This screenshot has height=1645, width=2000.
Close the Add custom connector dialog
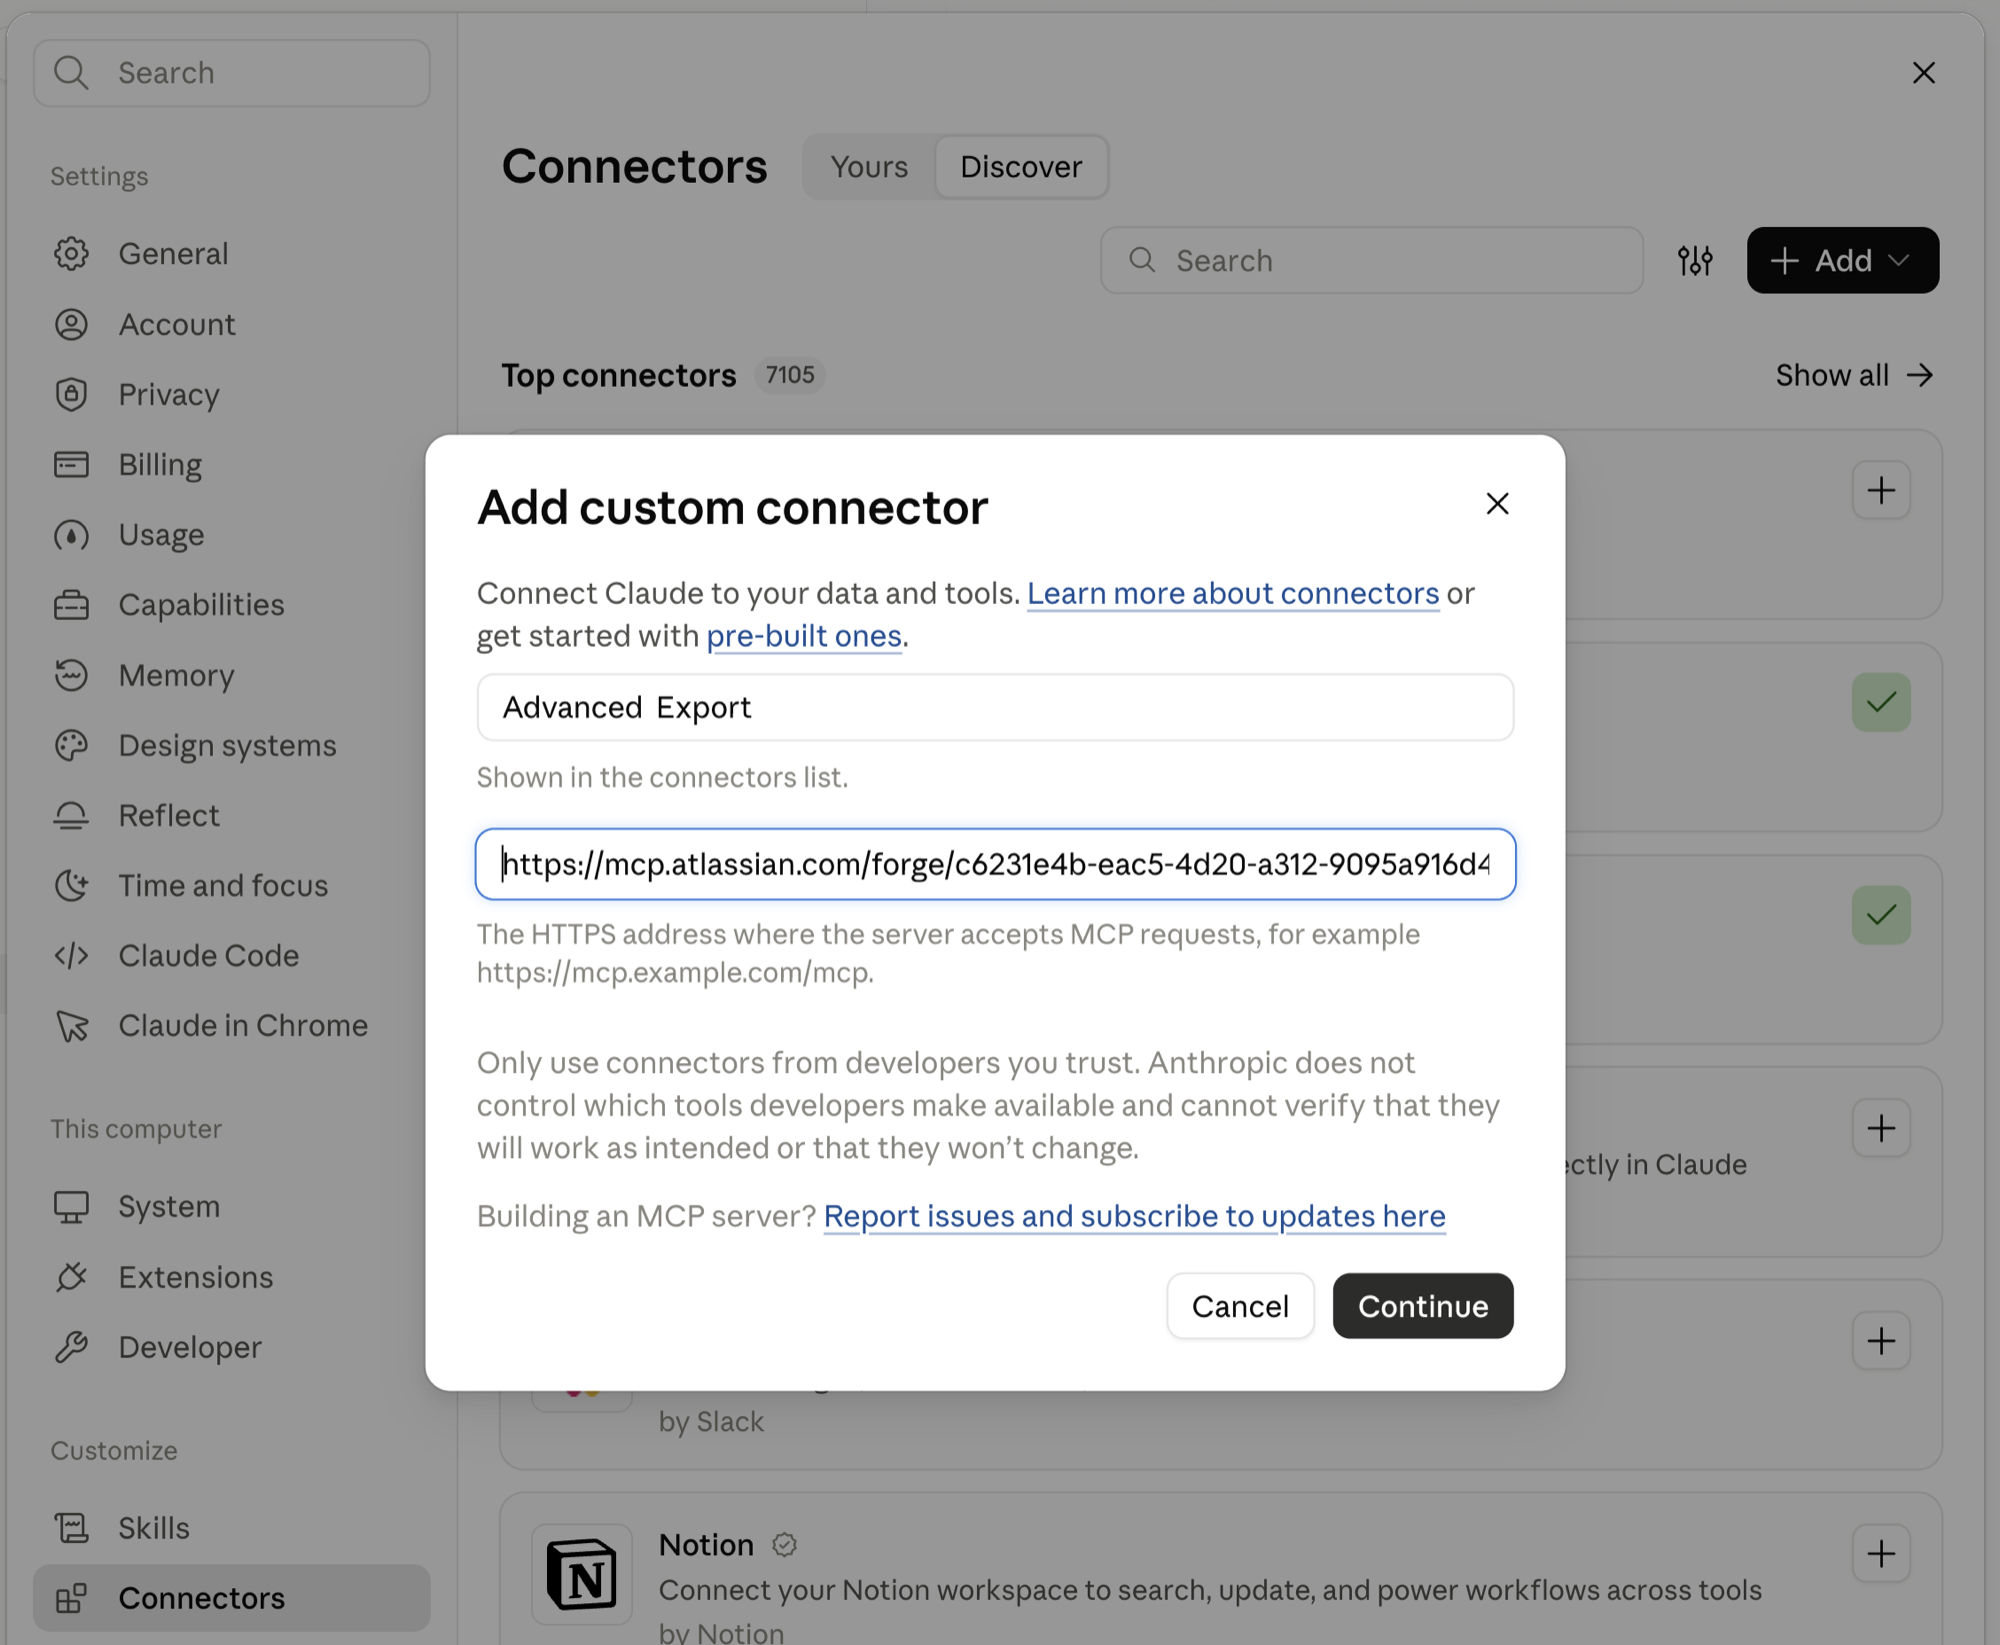[1497, 503]
